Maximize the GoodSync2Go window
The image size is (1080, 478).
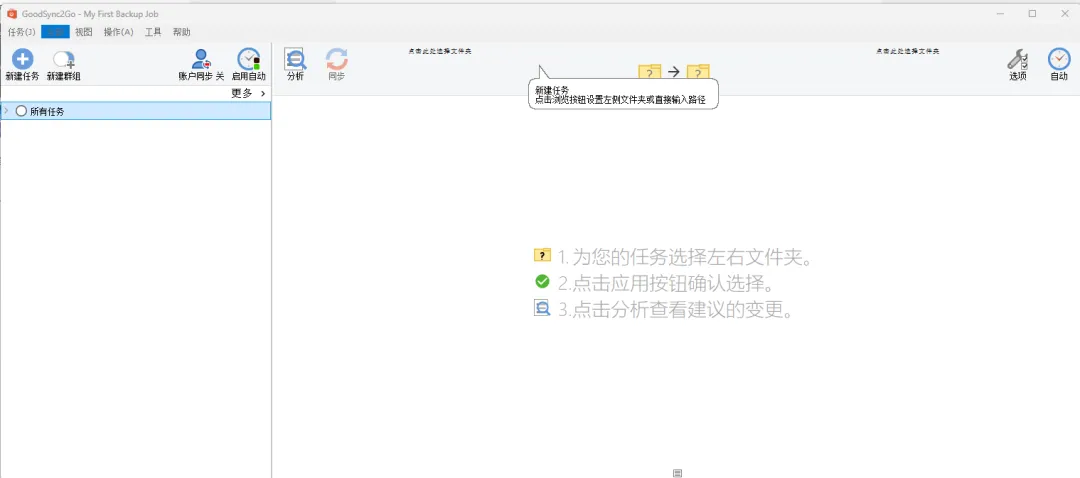1032,13
